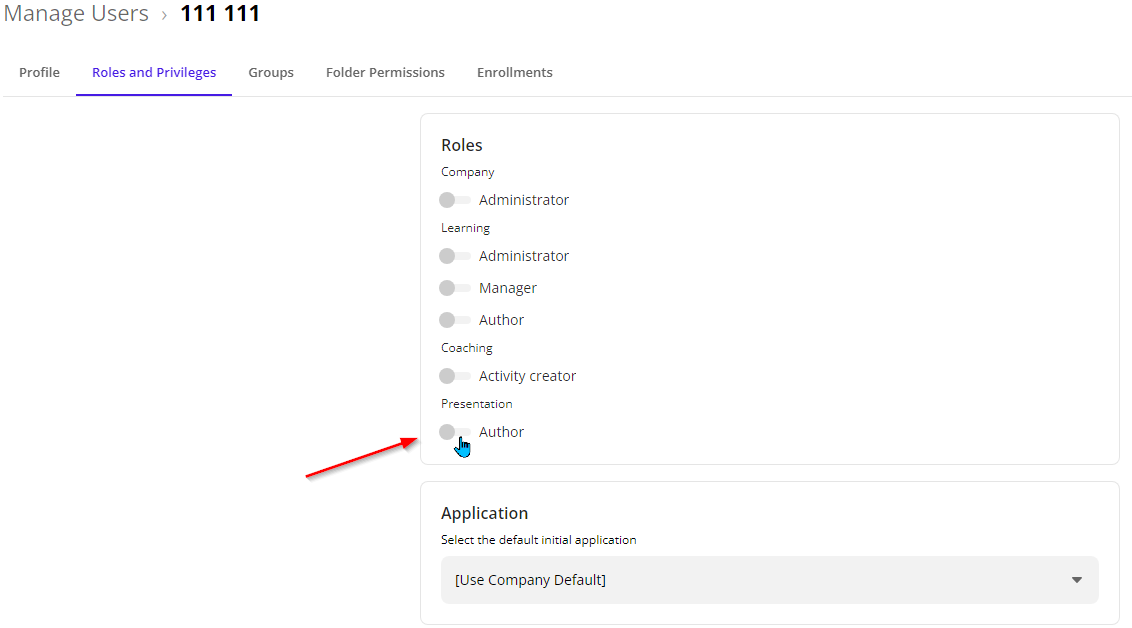
Task: Toggle the Learning Manager role switch
Action: click(455, 288)
